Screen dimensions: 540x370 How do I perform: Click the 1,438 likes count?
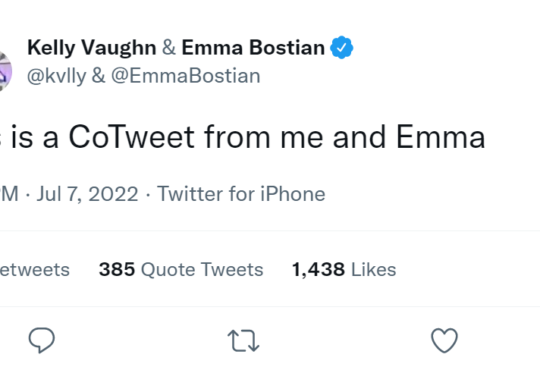coord(318,269)
